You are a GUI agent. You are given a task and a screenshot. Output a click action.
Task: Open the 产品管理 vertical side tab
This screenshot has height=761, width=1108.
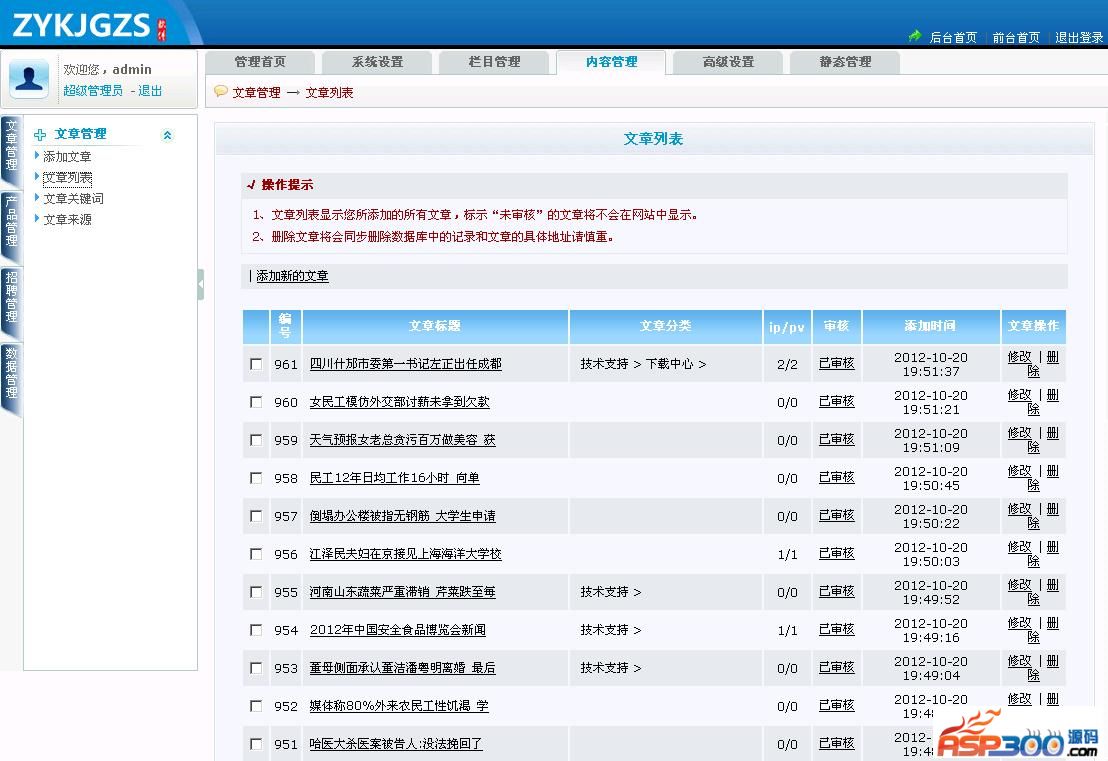pyautogui.click(x=11, y=222)
